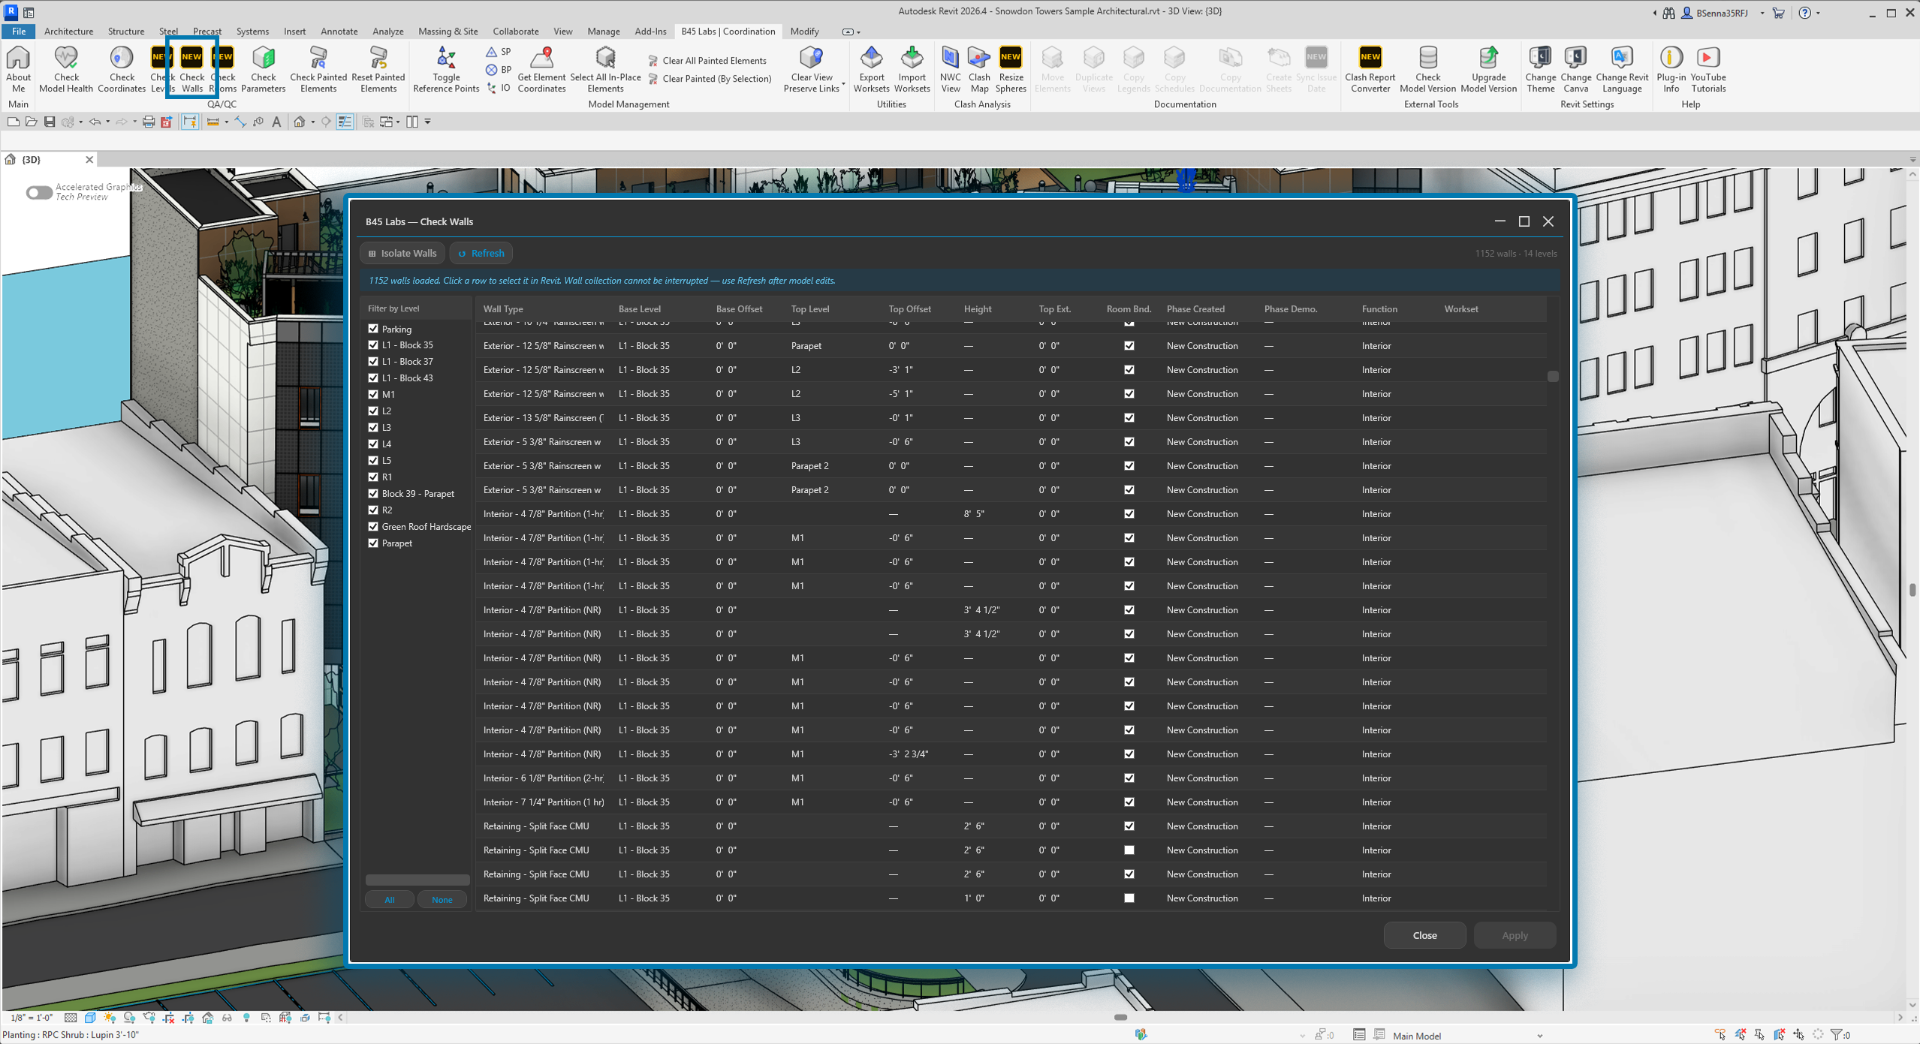1920x1044 pixels.
Task: Click Export Worksets
Action: click(x=871, y=69)
